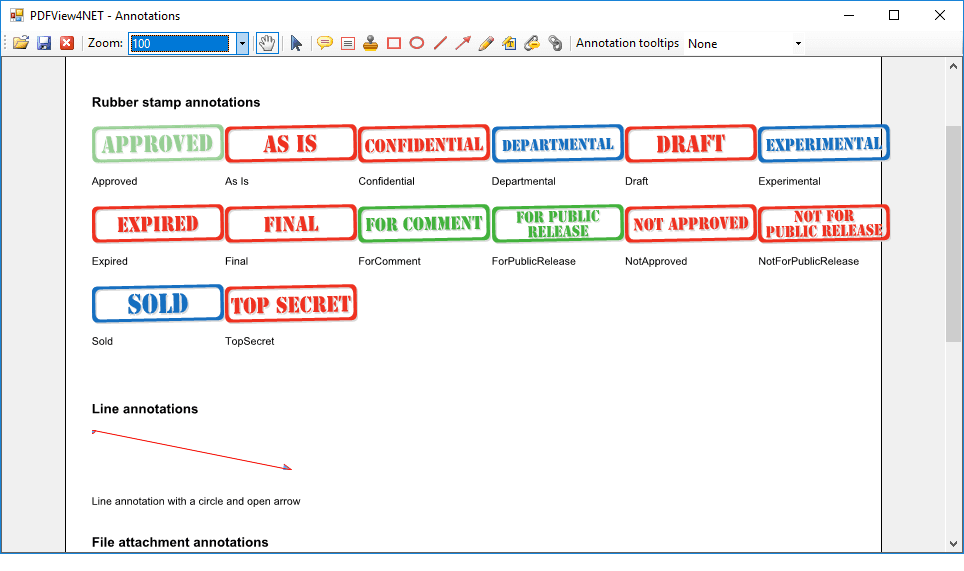
Task: Click the AS IS red stamp
Action: [291, 144]
